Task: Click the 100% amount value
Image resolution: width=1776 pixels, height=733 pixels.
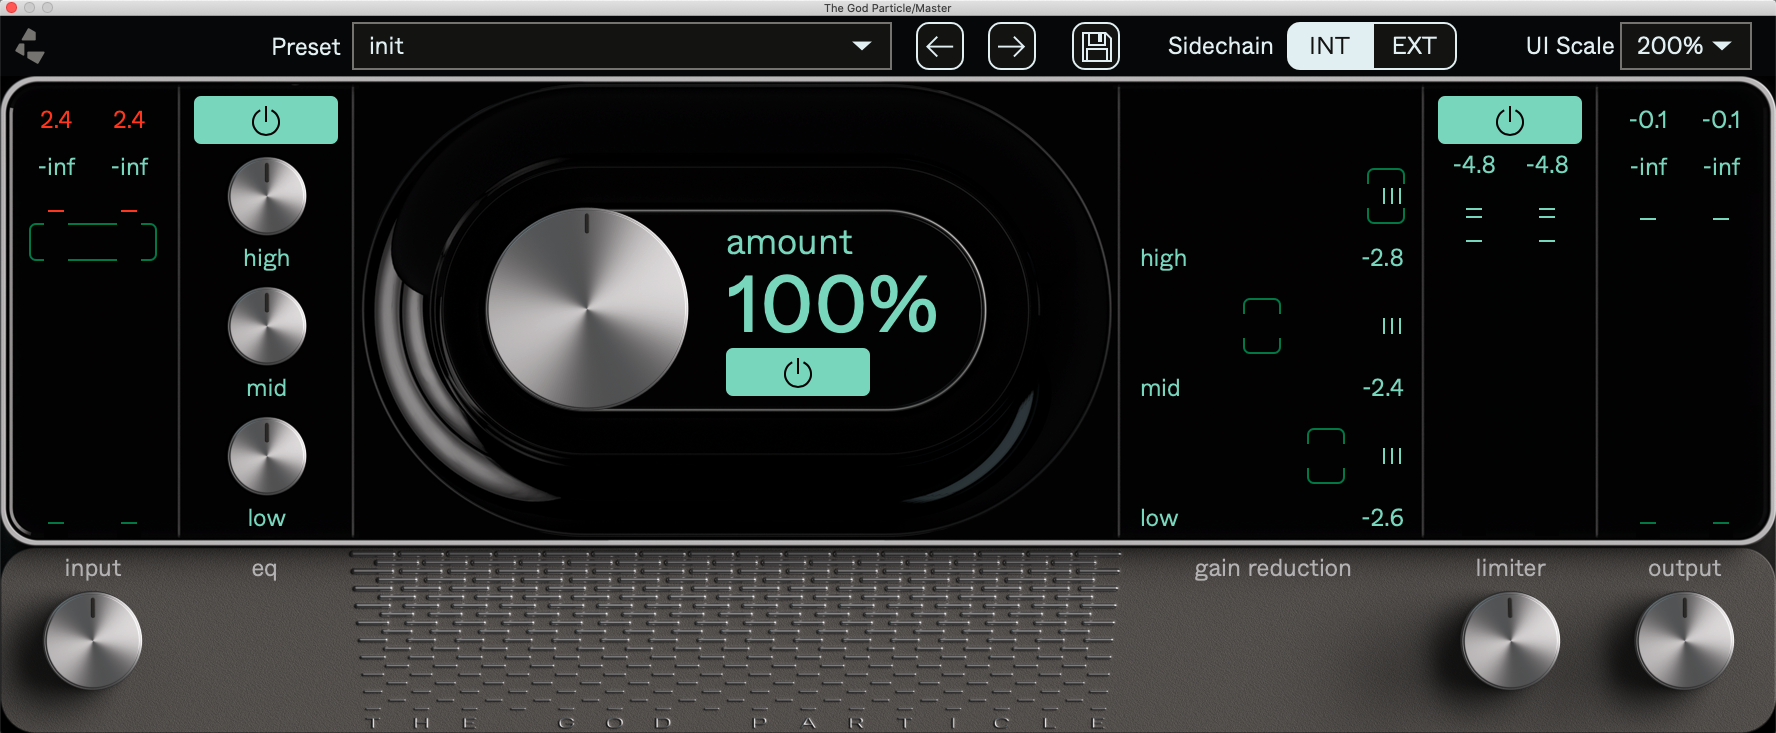Action: click(x=832, y=304)
